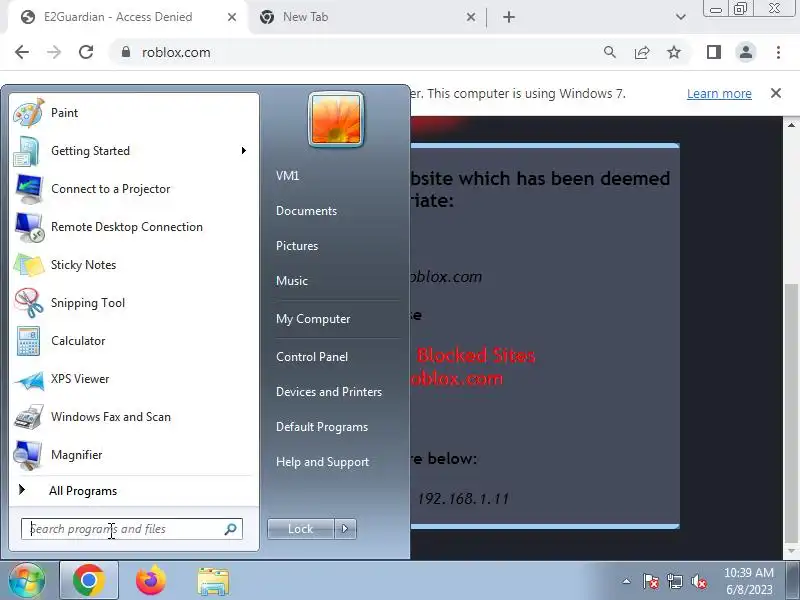Close the E2Guardian tab
Image resolution: width=800 pixels, height=600 pixels.
tap(232, 17)
